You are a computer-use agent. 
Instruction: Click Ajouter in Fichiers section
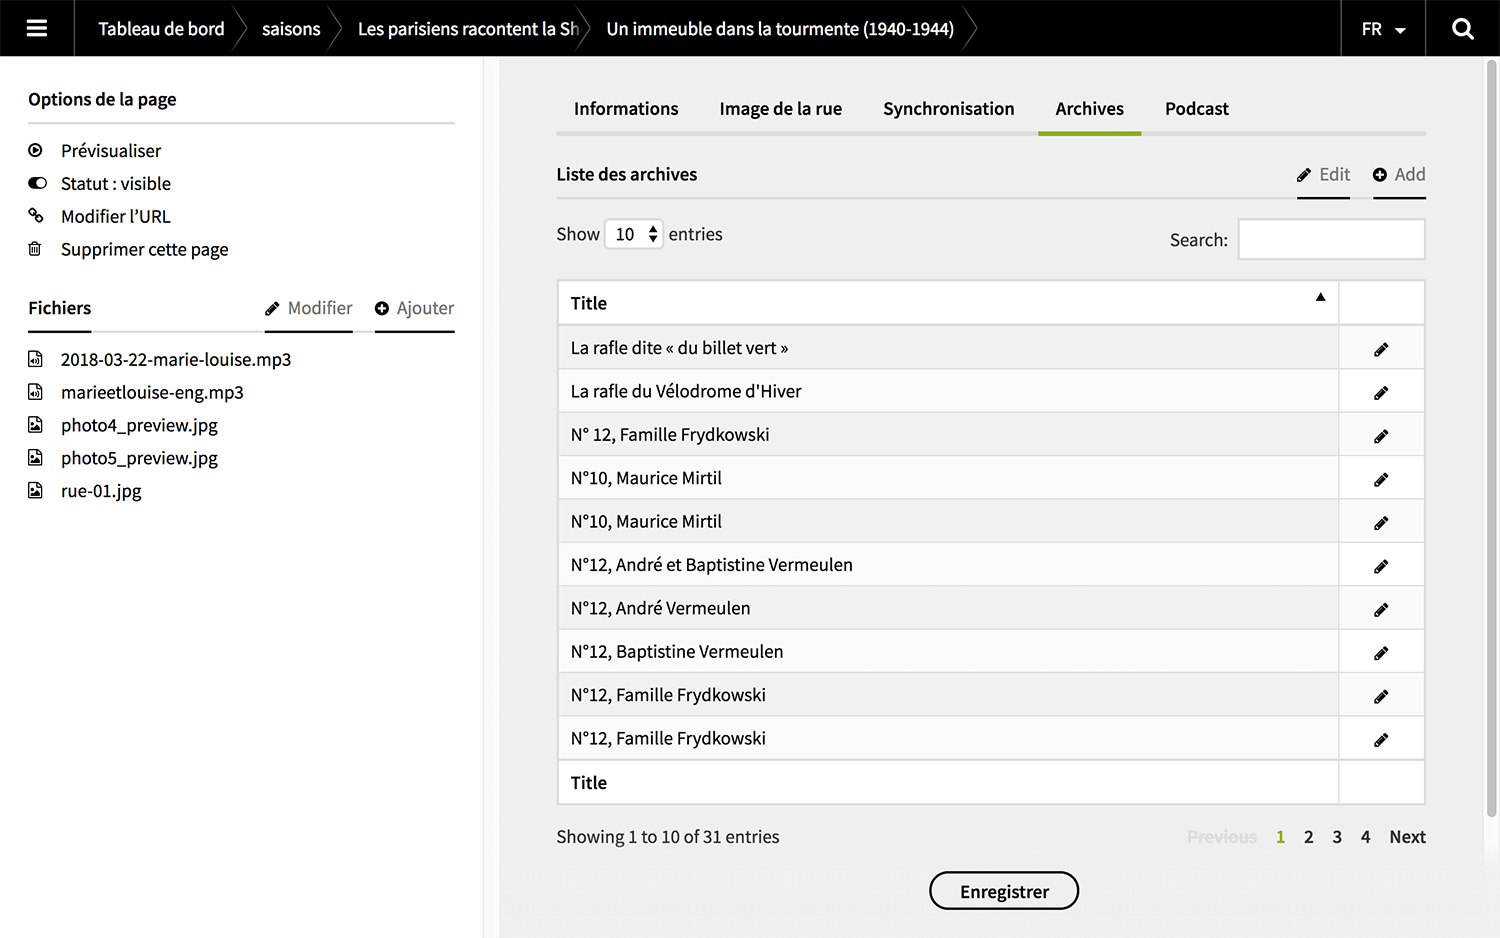[415, 308]
